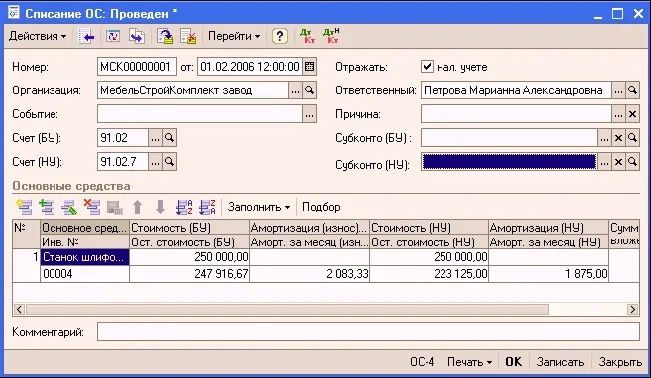
Task: Open help with the question mark icon
Action: click(280, 36)
